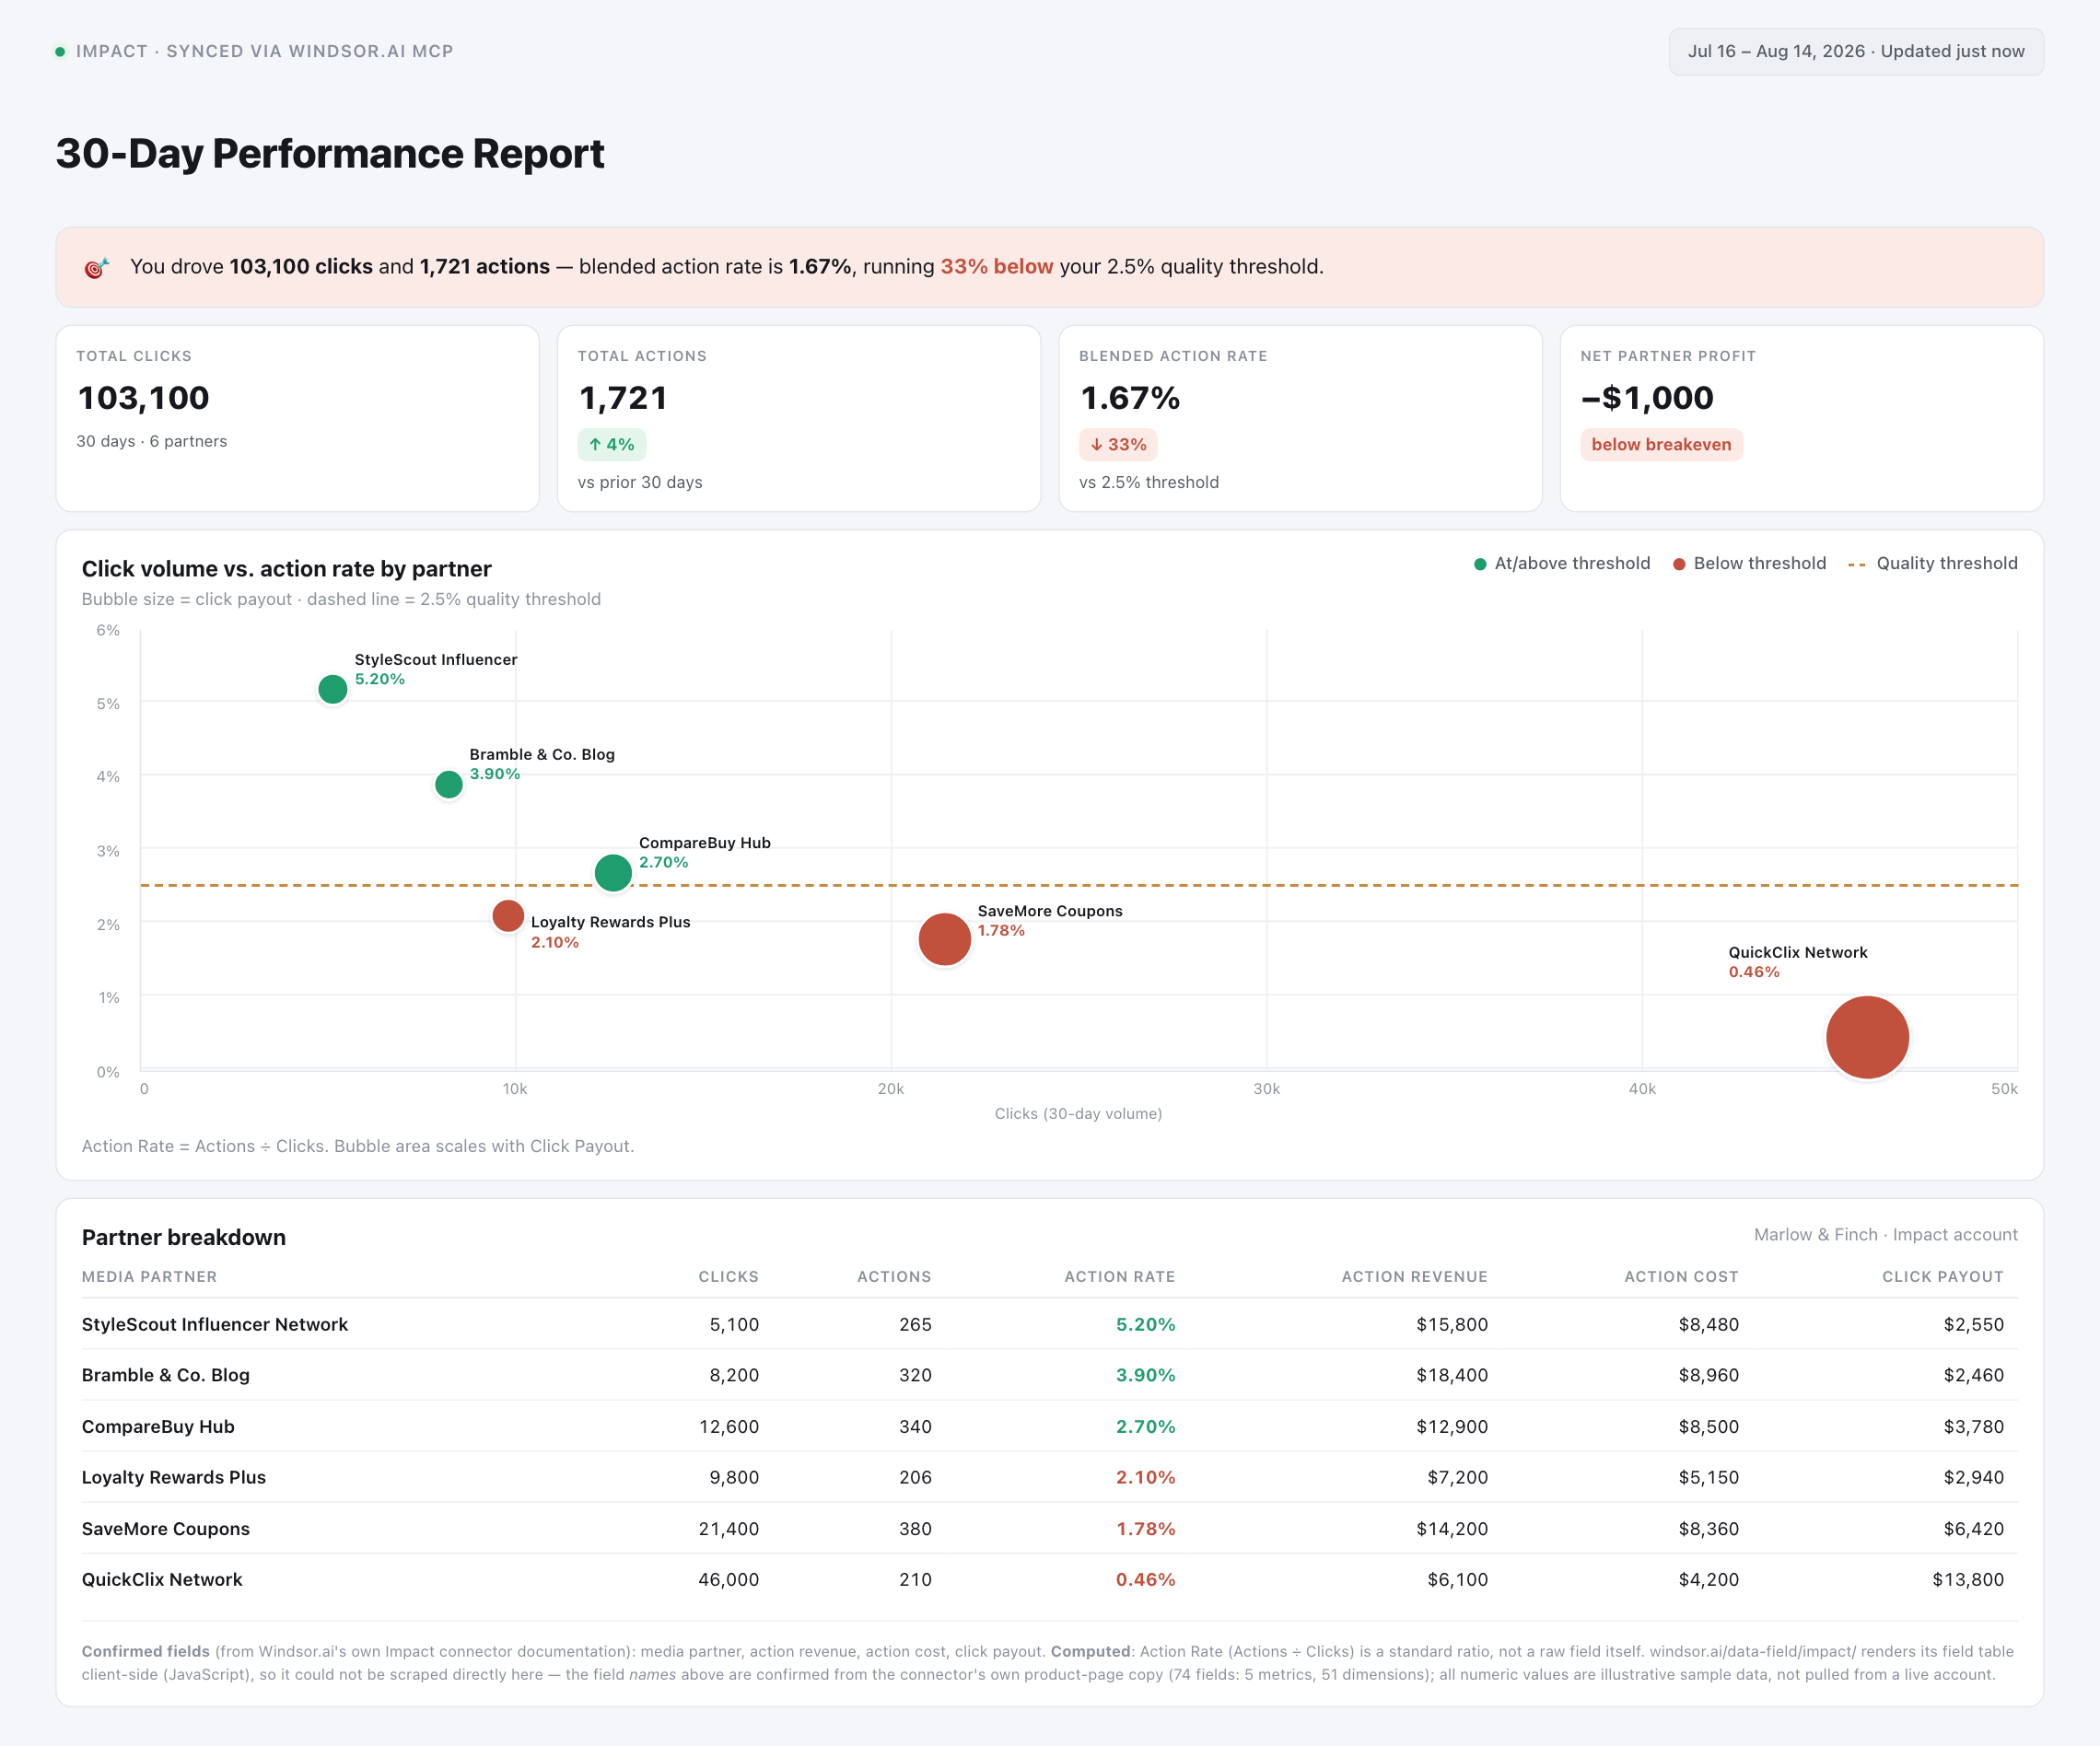Click the CLICK PAYOUT column header
The image size is (2100, 1746).
[1942, 1276]
